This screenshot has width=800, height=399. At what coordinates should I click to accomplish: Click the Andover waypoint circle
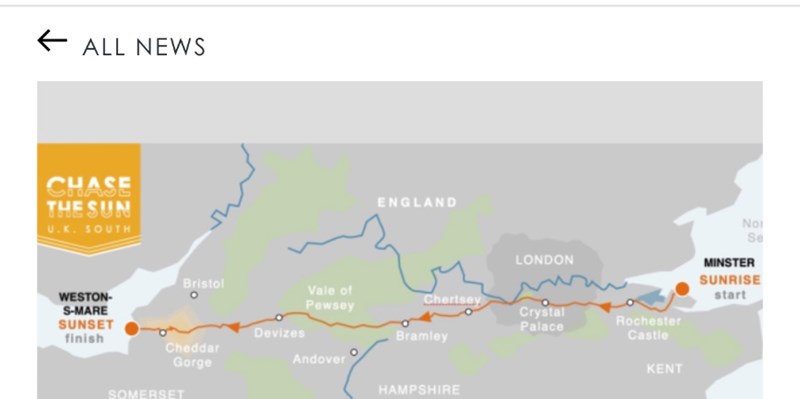354,352
